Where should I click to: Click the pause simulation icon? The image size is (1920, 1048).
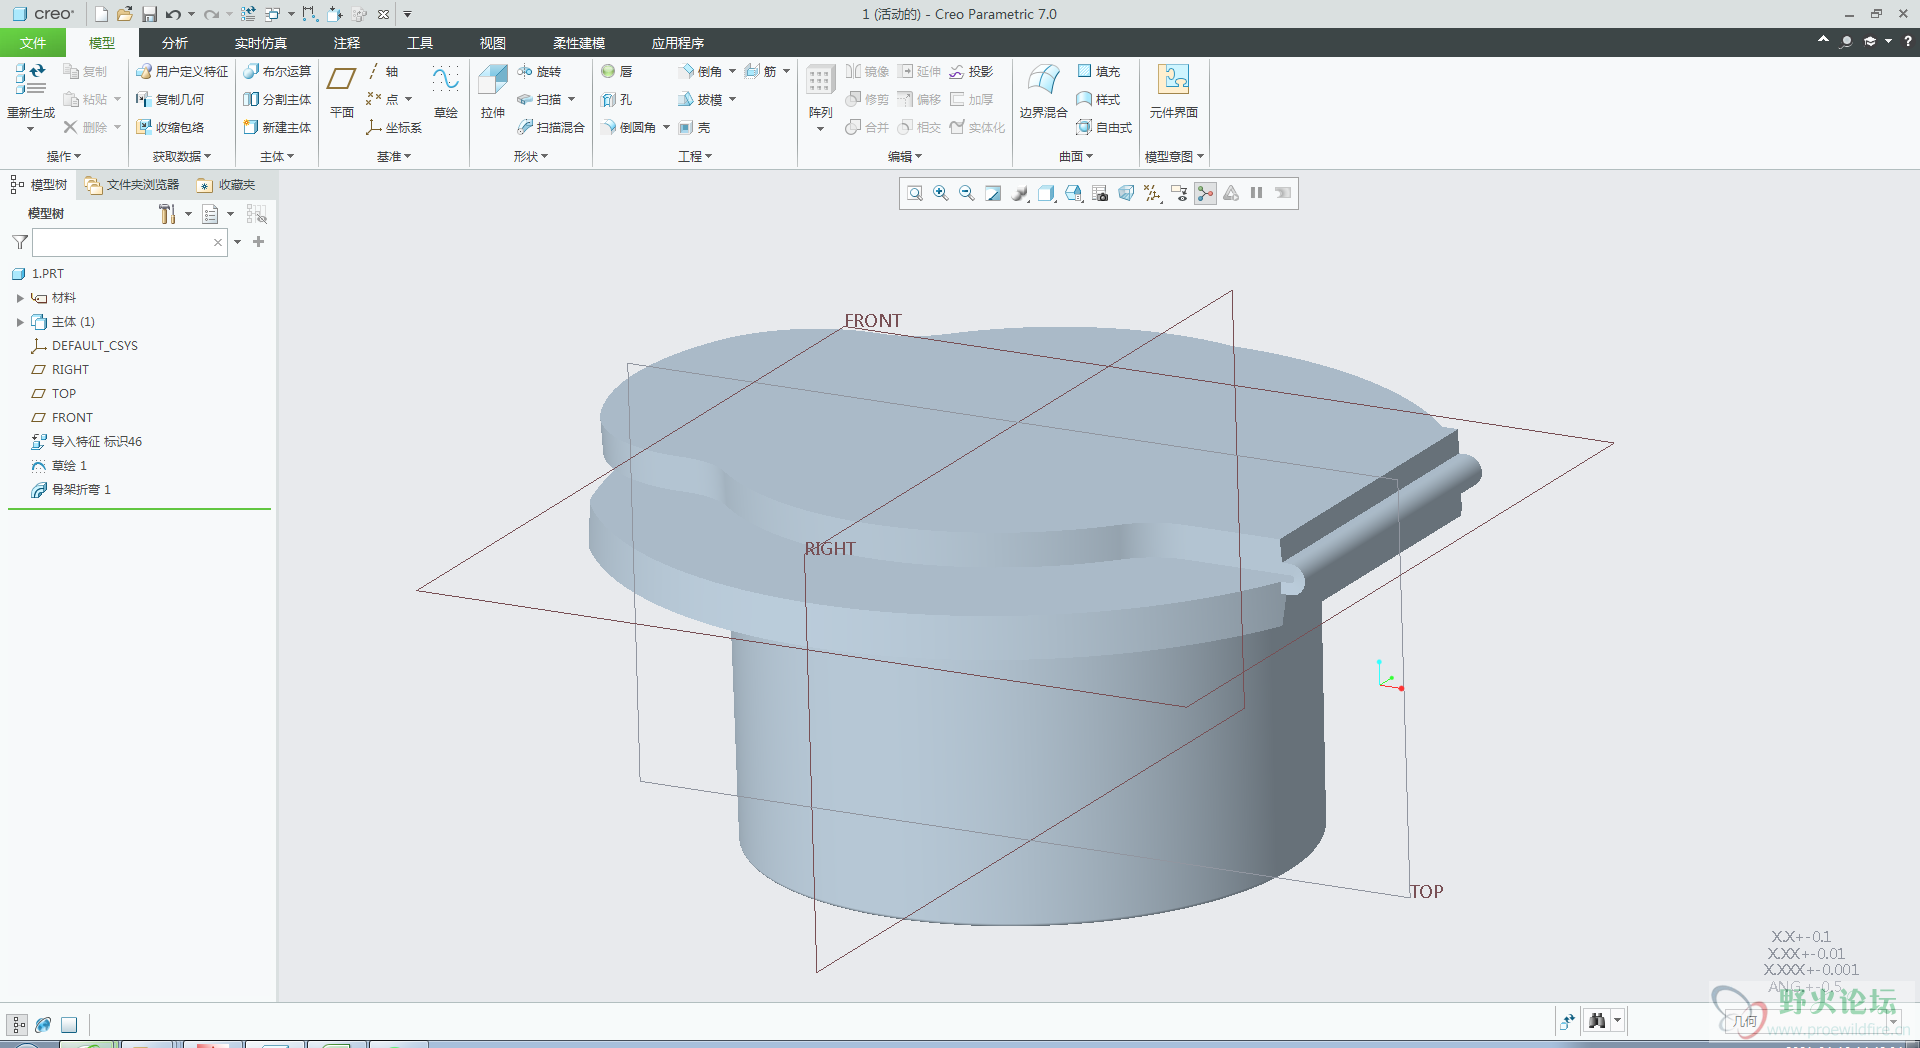click(x=1256, y=193)
